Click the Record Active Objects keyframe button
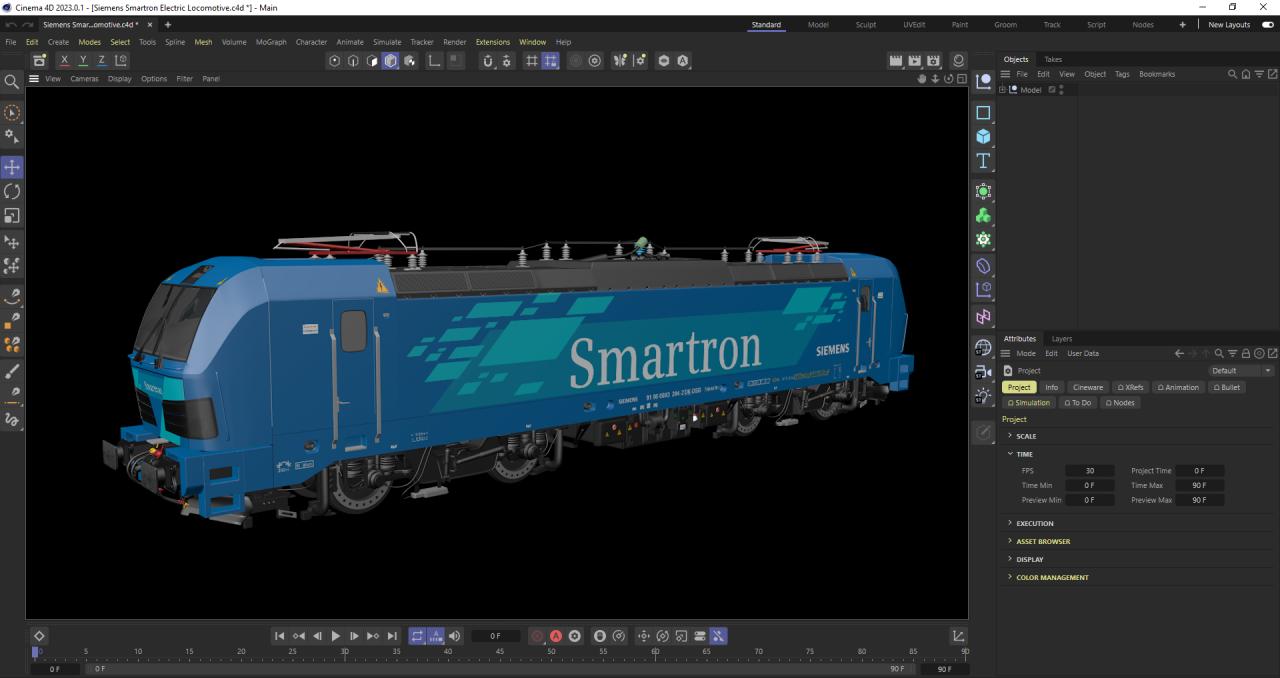Image resolution: width=1280 pixels, height=678 pixels. pos(537,636)
